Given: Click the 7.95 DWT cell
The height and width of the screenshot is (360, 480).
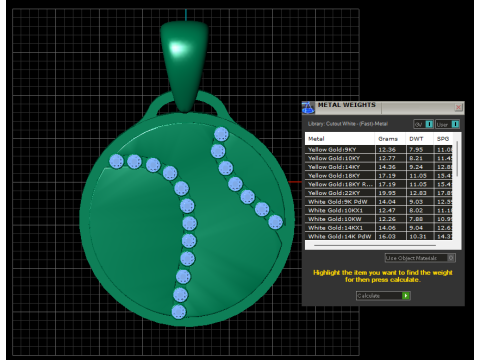Looking at the screenshot, I should (x=420, y=149).
